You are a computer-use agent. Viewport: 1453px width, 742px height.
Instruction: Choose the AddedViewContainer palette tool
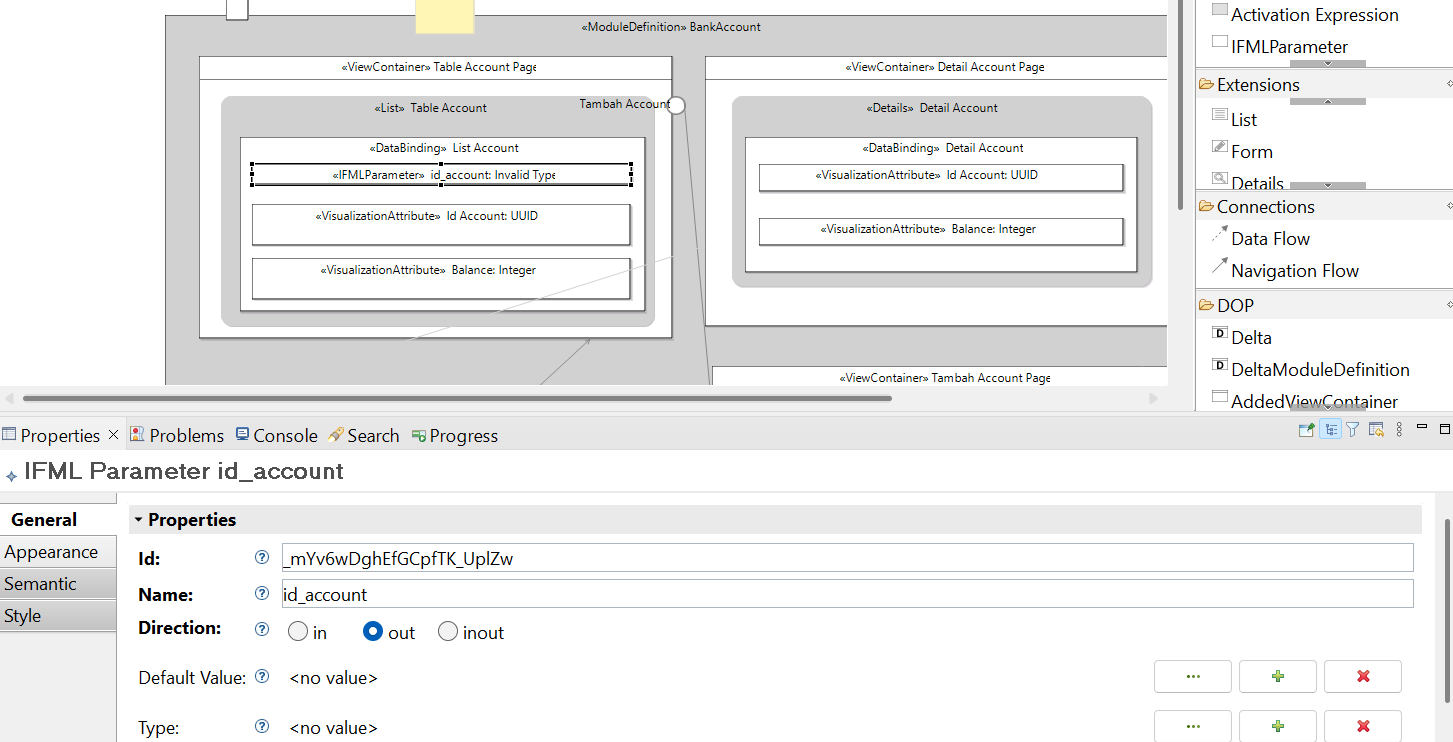pos(1304,400)
